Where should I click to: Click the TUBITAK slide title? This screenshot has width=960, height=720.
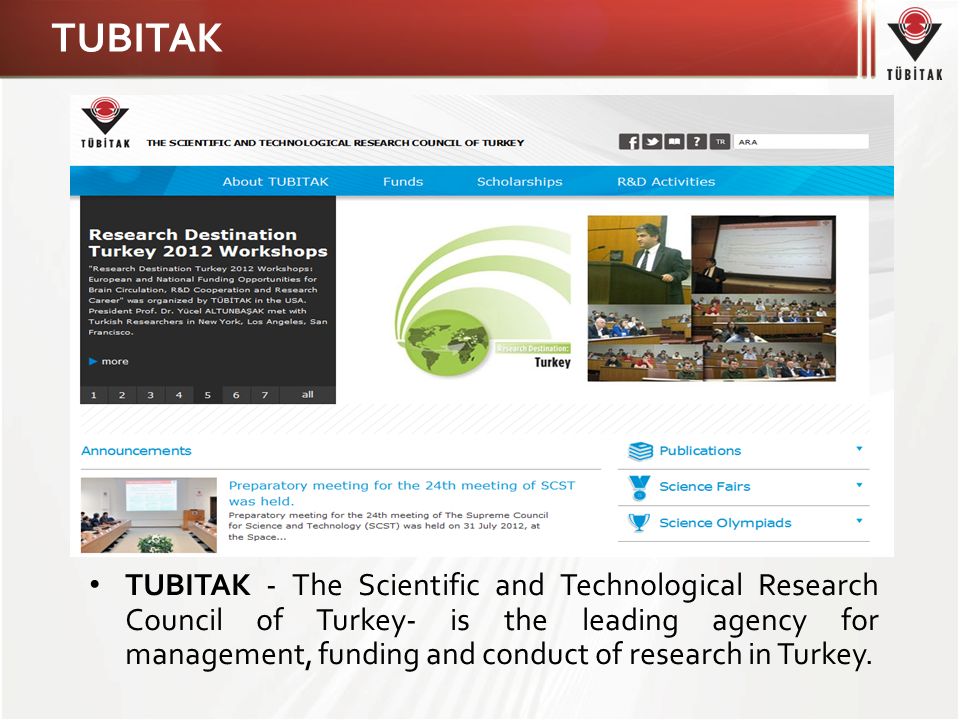tap(137, 38)
